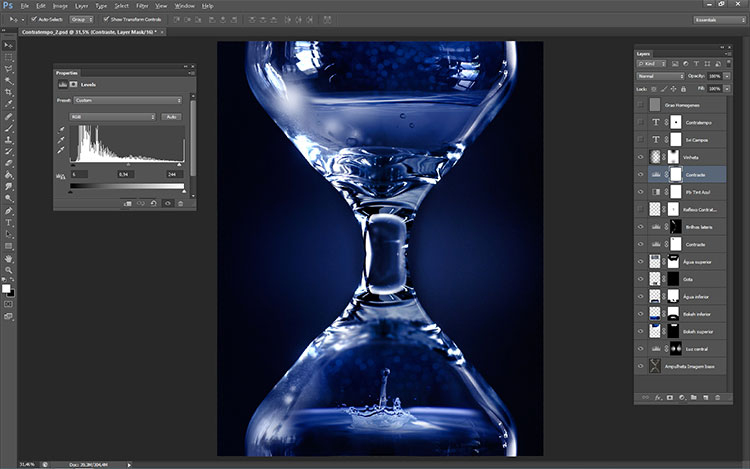Select the Healing Brush tool
750x469 pixels.
pyautogui.click(x=9, y=117)
